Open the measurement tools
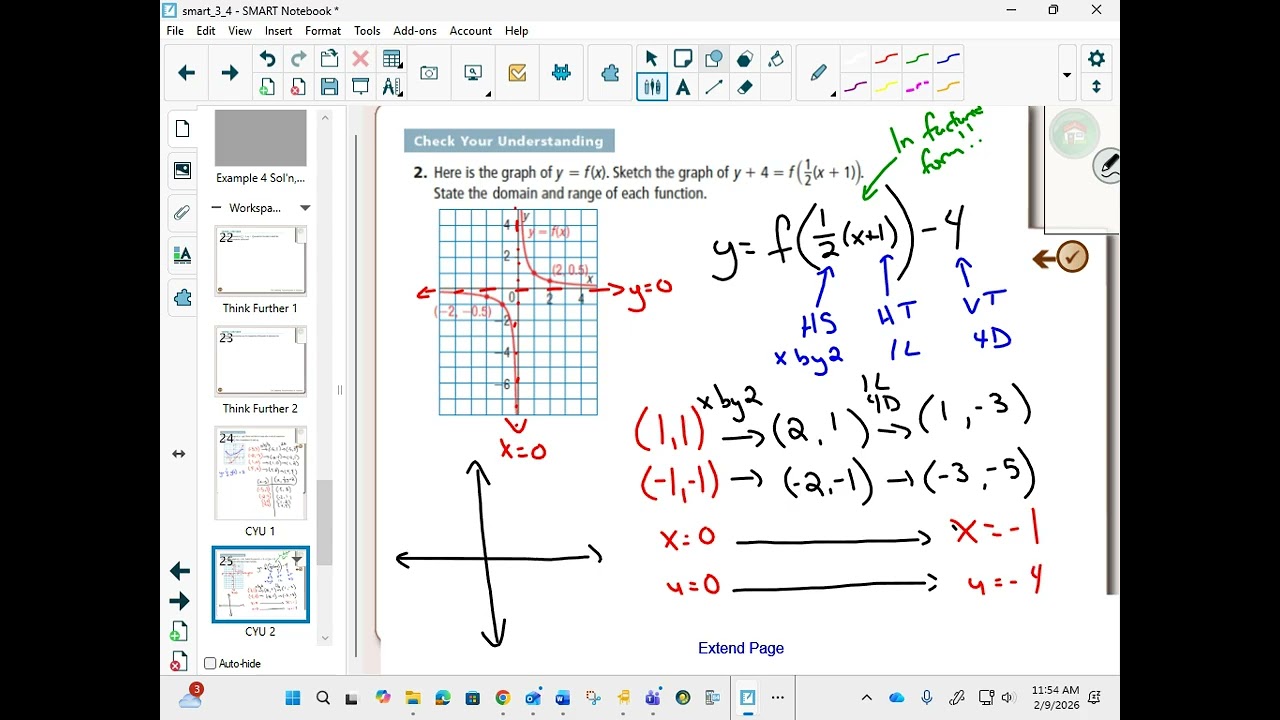Viewport: 1280px width, 720px height. click(x=392, y=87)
